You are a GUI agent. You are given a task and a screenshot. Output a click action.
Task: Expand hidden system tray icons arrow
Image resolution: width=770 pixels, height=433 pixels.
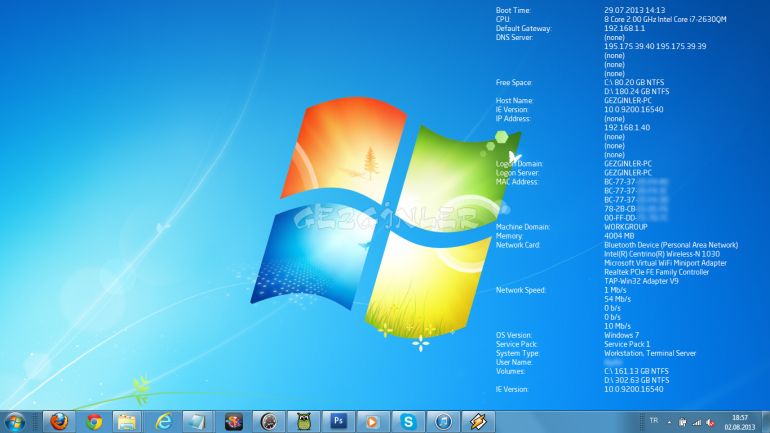(x=669, y=422)
